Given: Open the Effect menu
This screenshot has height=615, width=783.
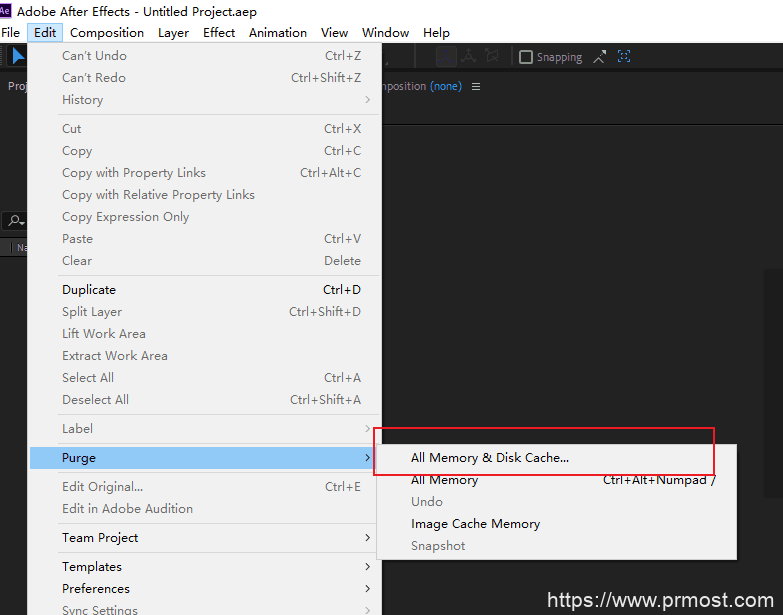Looking at the screenshot, I should (x=219, y=32).
